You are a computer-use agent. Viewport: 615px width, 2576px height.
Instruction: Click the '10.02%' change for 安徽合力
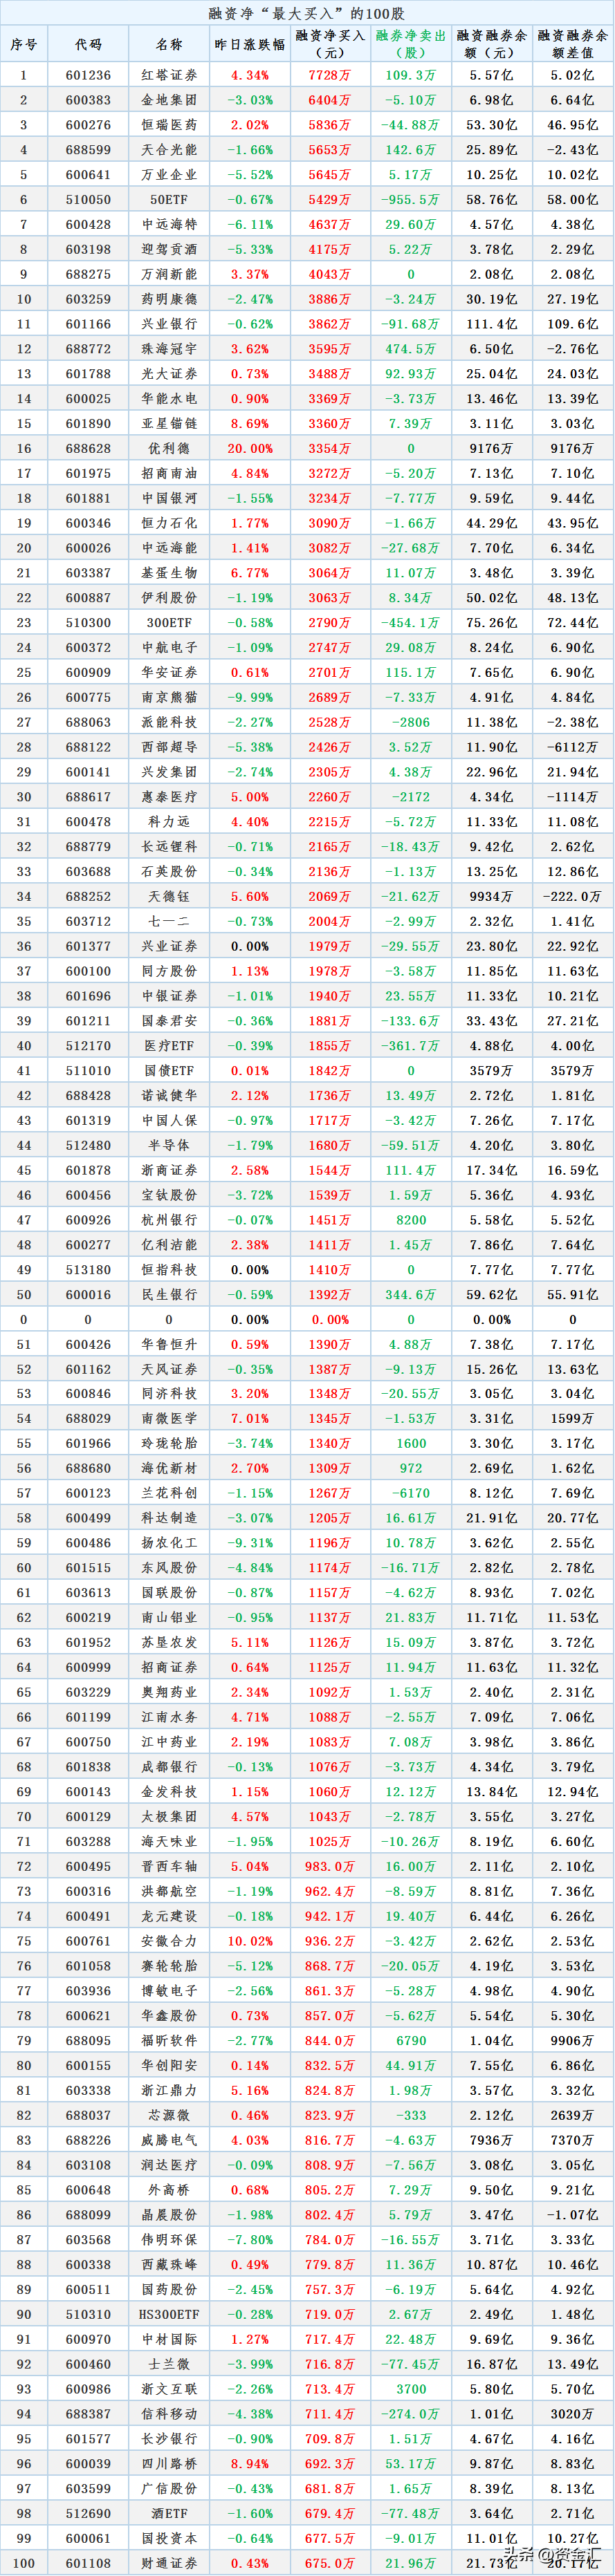click(250, 1941)
